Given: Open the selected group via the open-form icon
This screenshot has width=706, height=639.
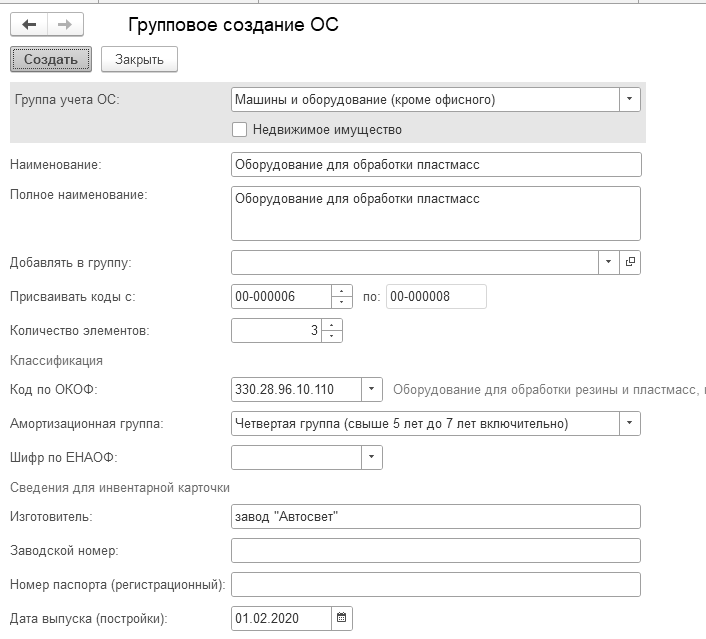Looking at the screenshot, I should point(630,262).
